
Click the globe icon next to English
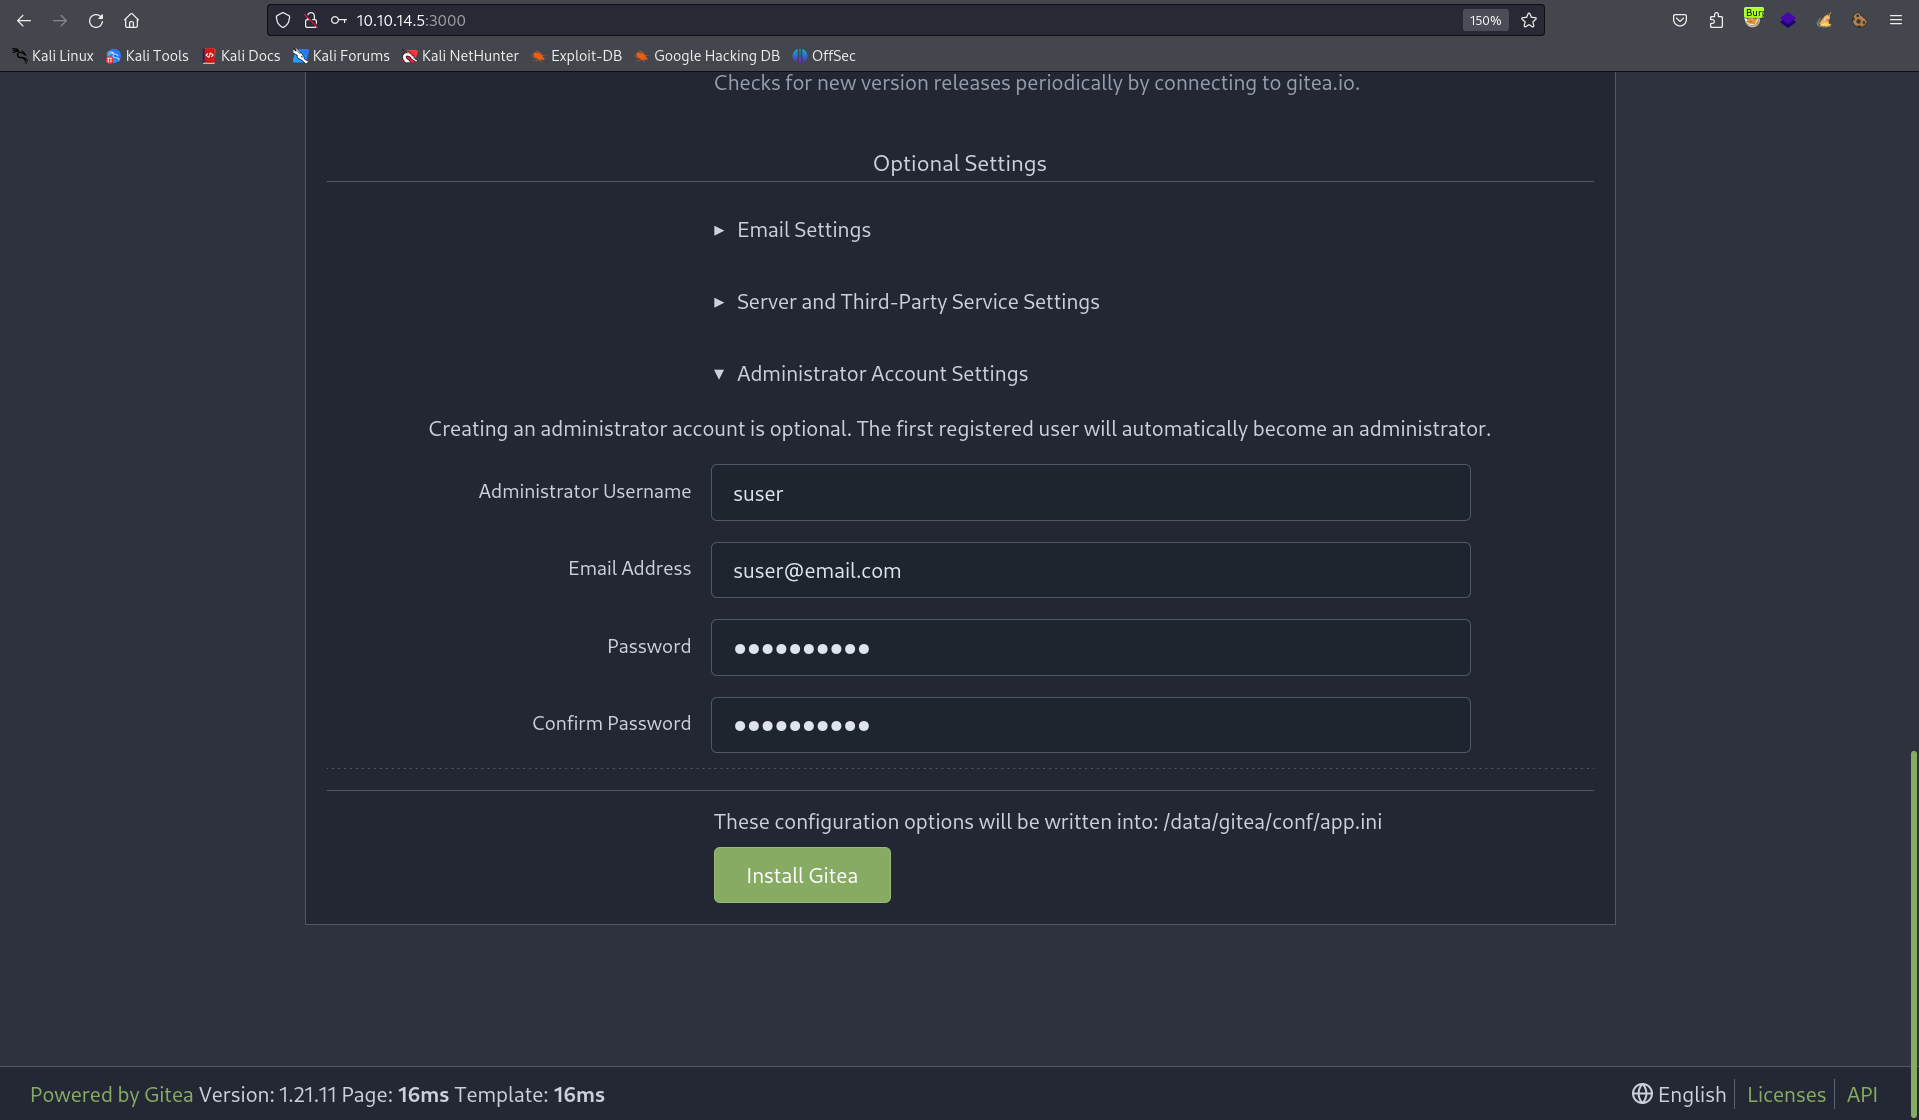coord(1642,1094)
